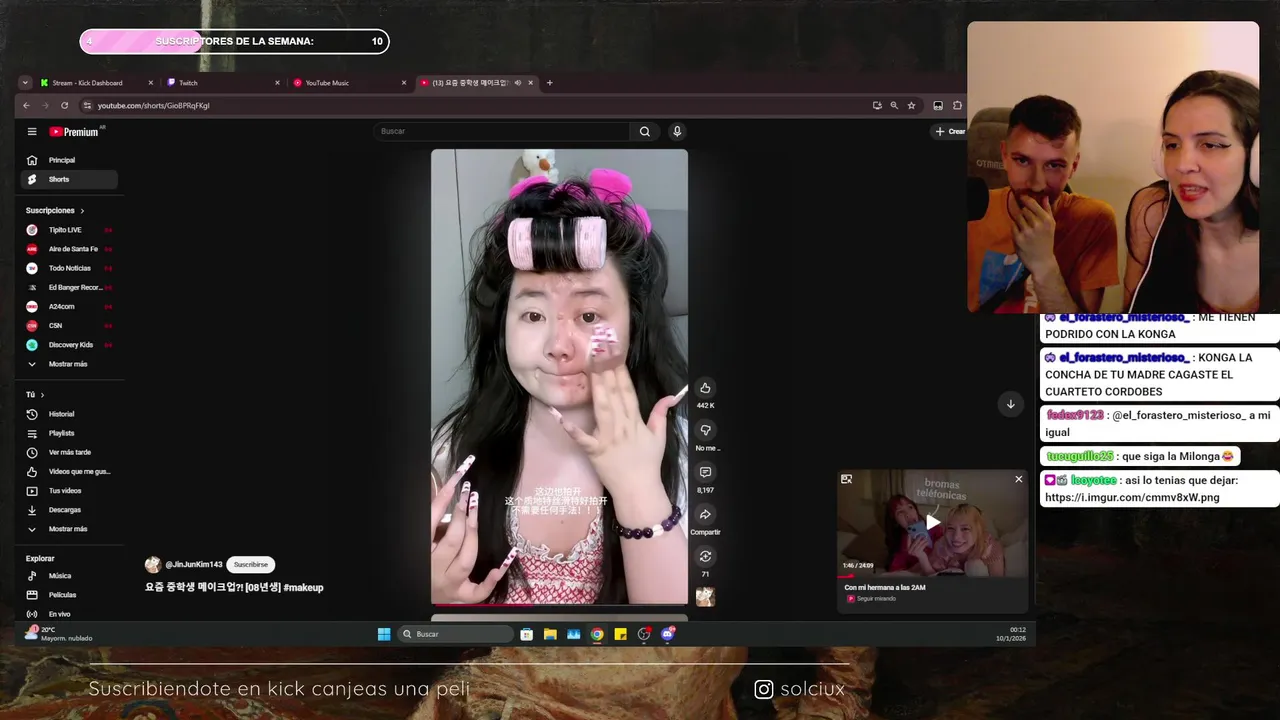Open the @JinJunKim143 channel link
Viewport: 1280px width, 720px height.
(193, 565)
